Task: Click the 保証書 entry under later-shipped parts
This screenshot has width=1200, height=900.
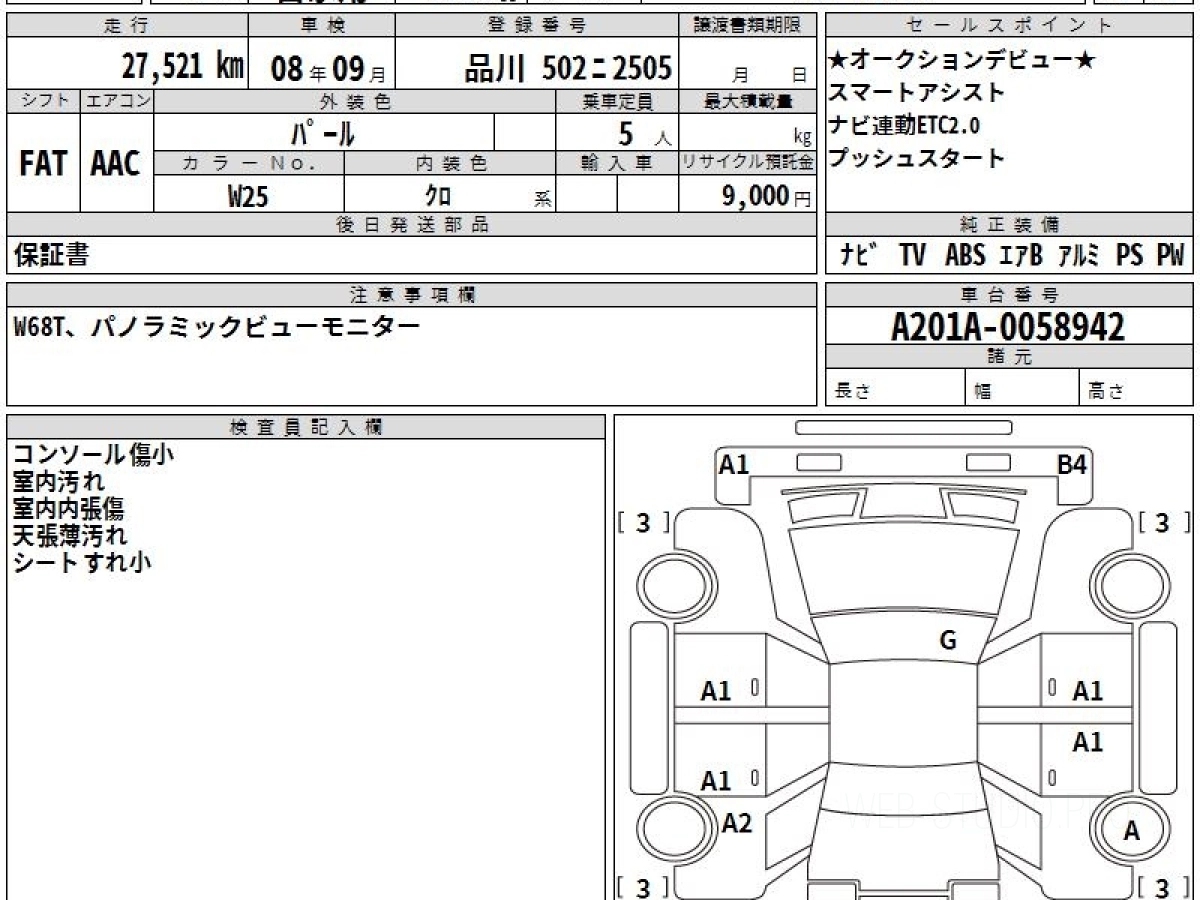Action: coord(51,256)
